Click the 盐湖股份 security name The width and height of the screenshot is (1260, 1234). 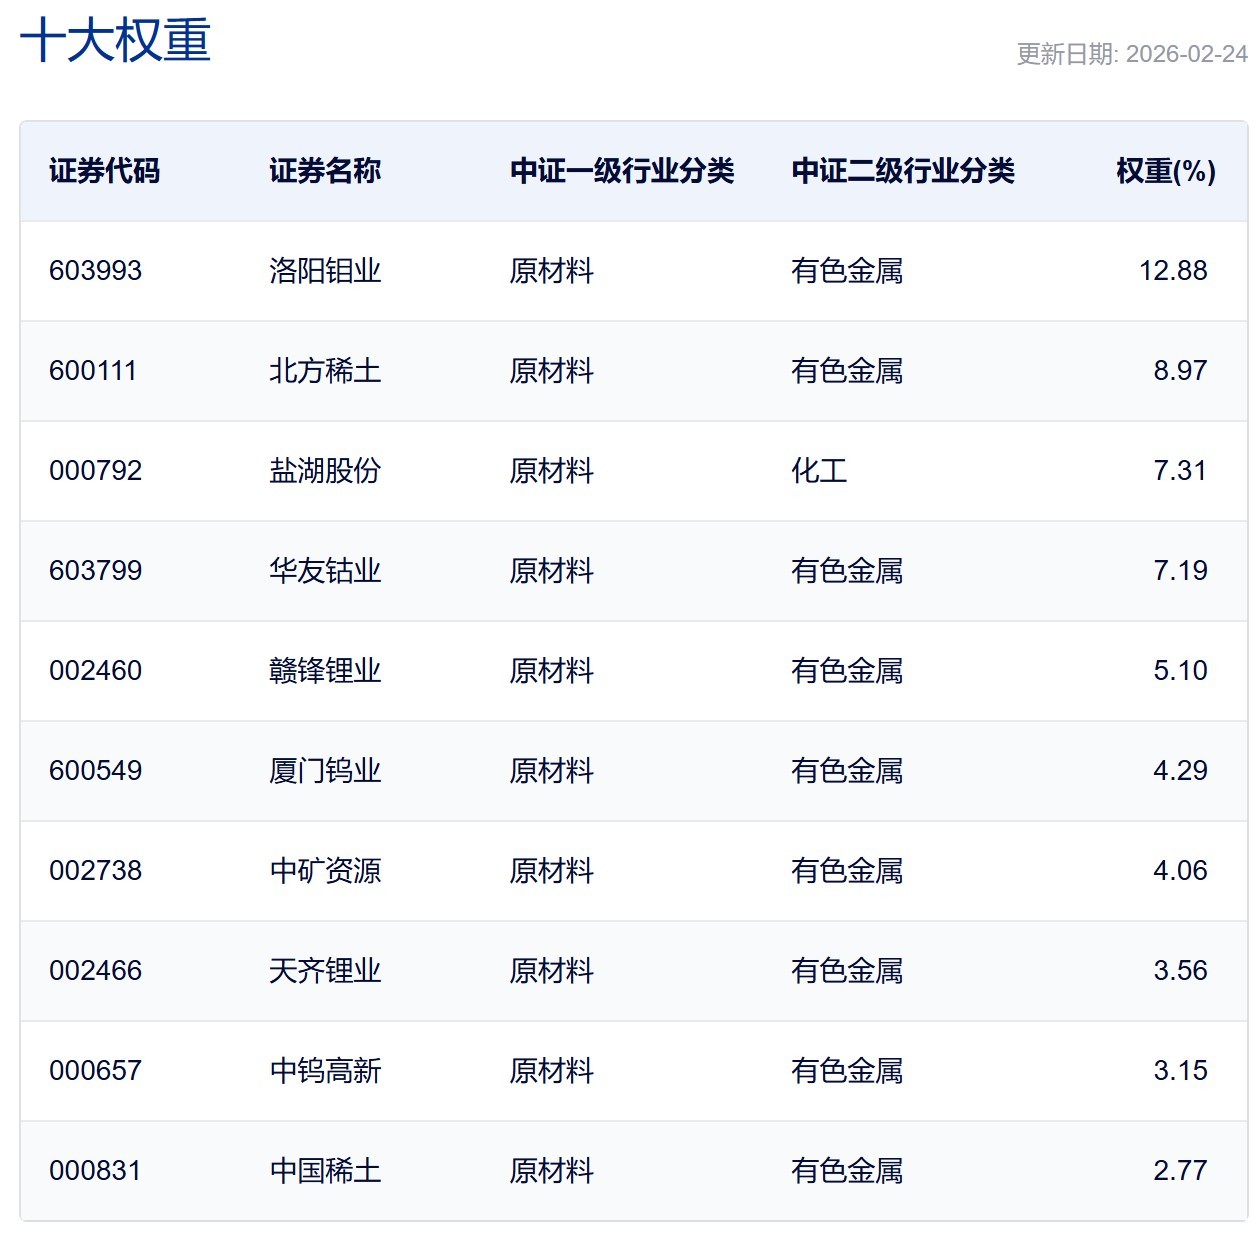point(325,471)
